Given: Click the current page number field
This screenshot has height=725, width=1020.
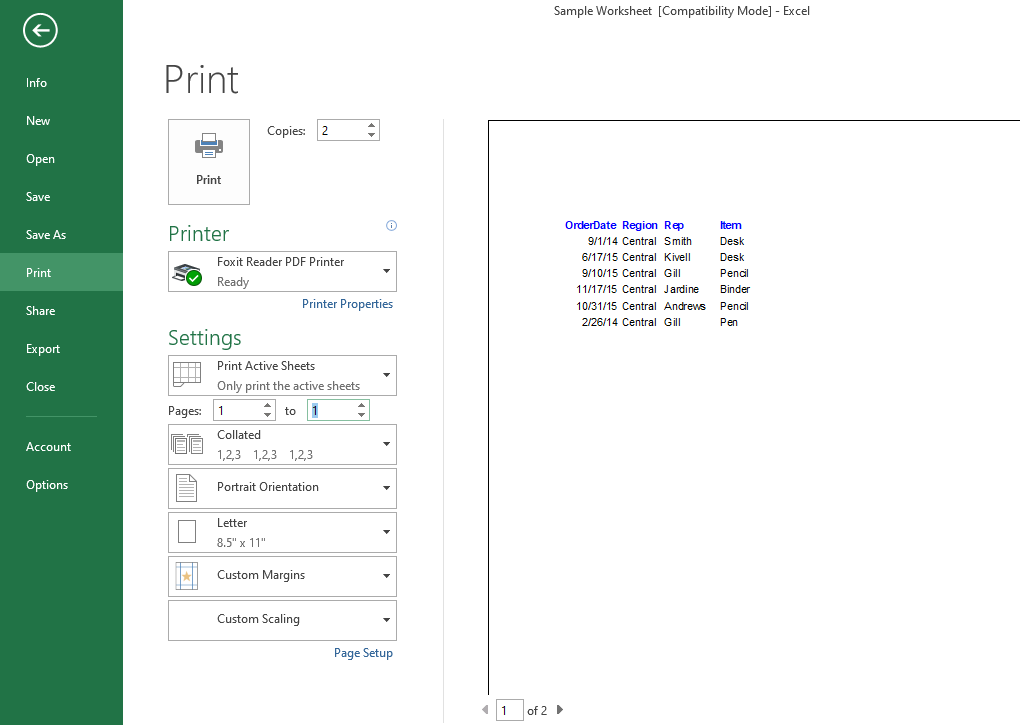Looking at the screenshot, I should click(509, 710).
